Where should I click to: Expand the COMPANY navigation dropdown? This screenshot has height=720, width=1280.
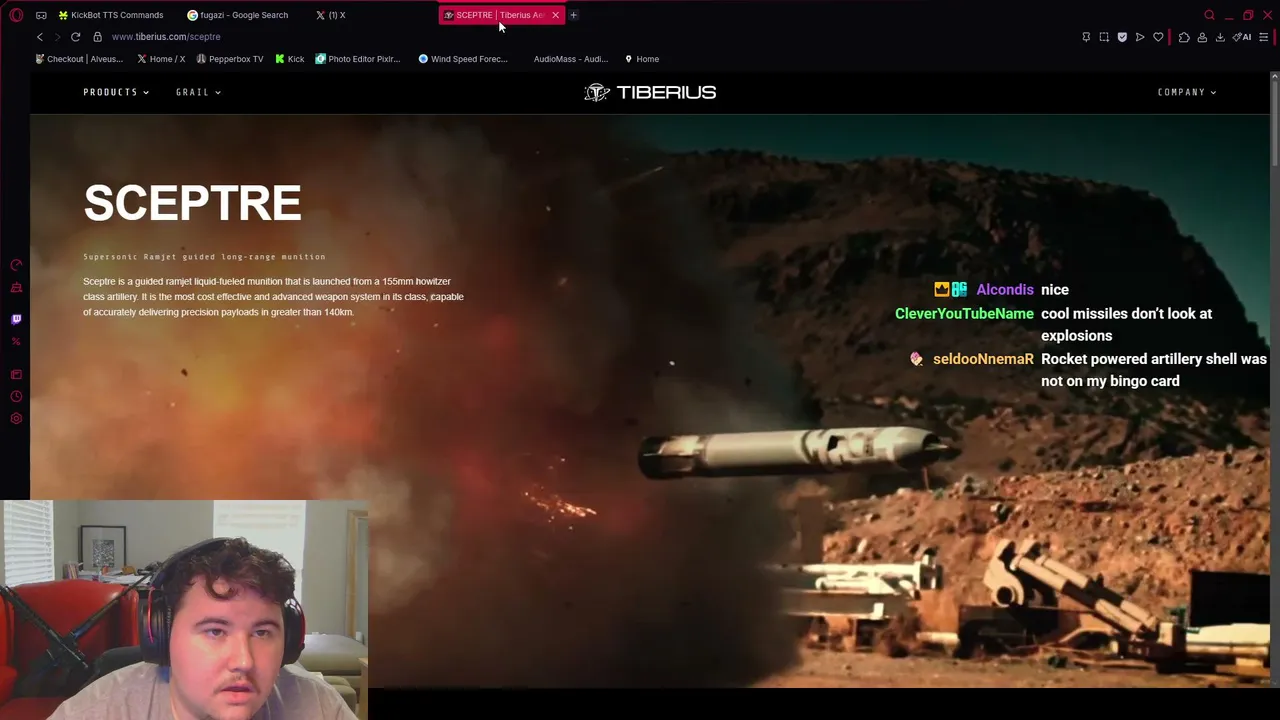pyautogui.click(x=1187, y=92)
